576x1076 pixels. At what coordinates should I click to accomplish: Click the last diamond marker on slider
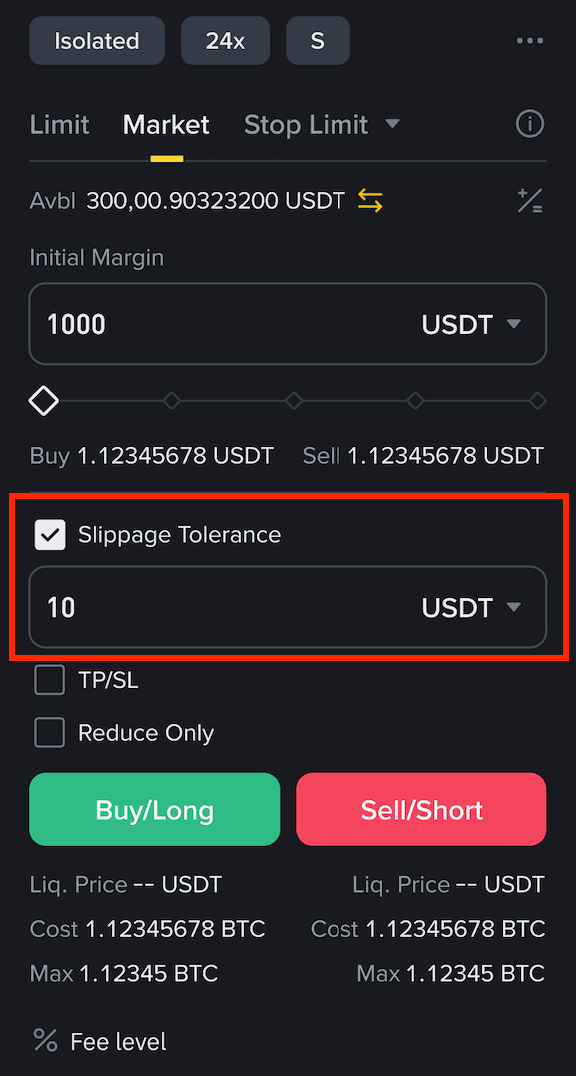point(538,400)
